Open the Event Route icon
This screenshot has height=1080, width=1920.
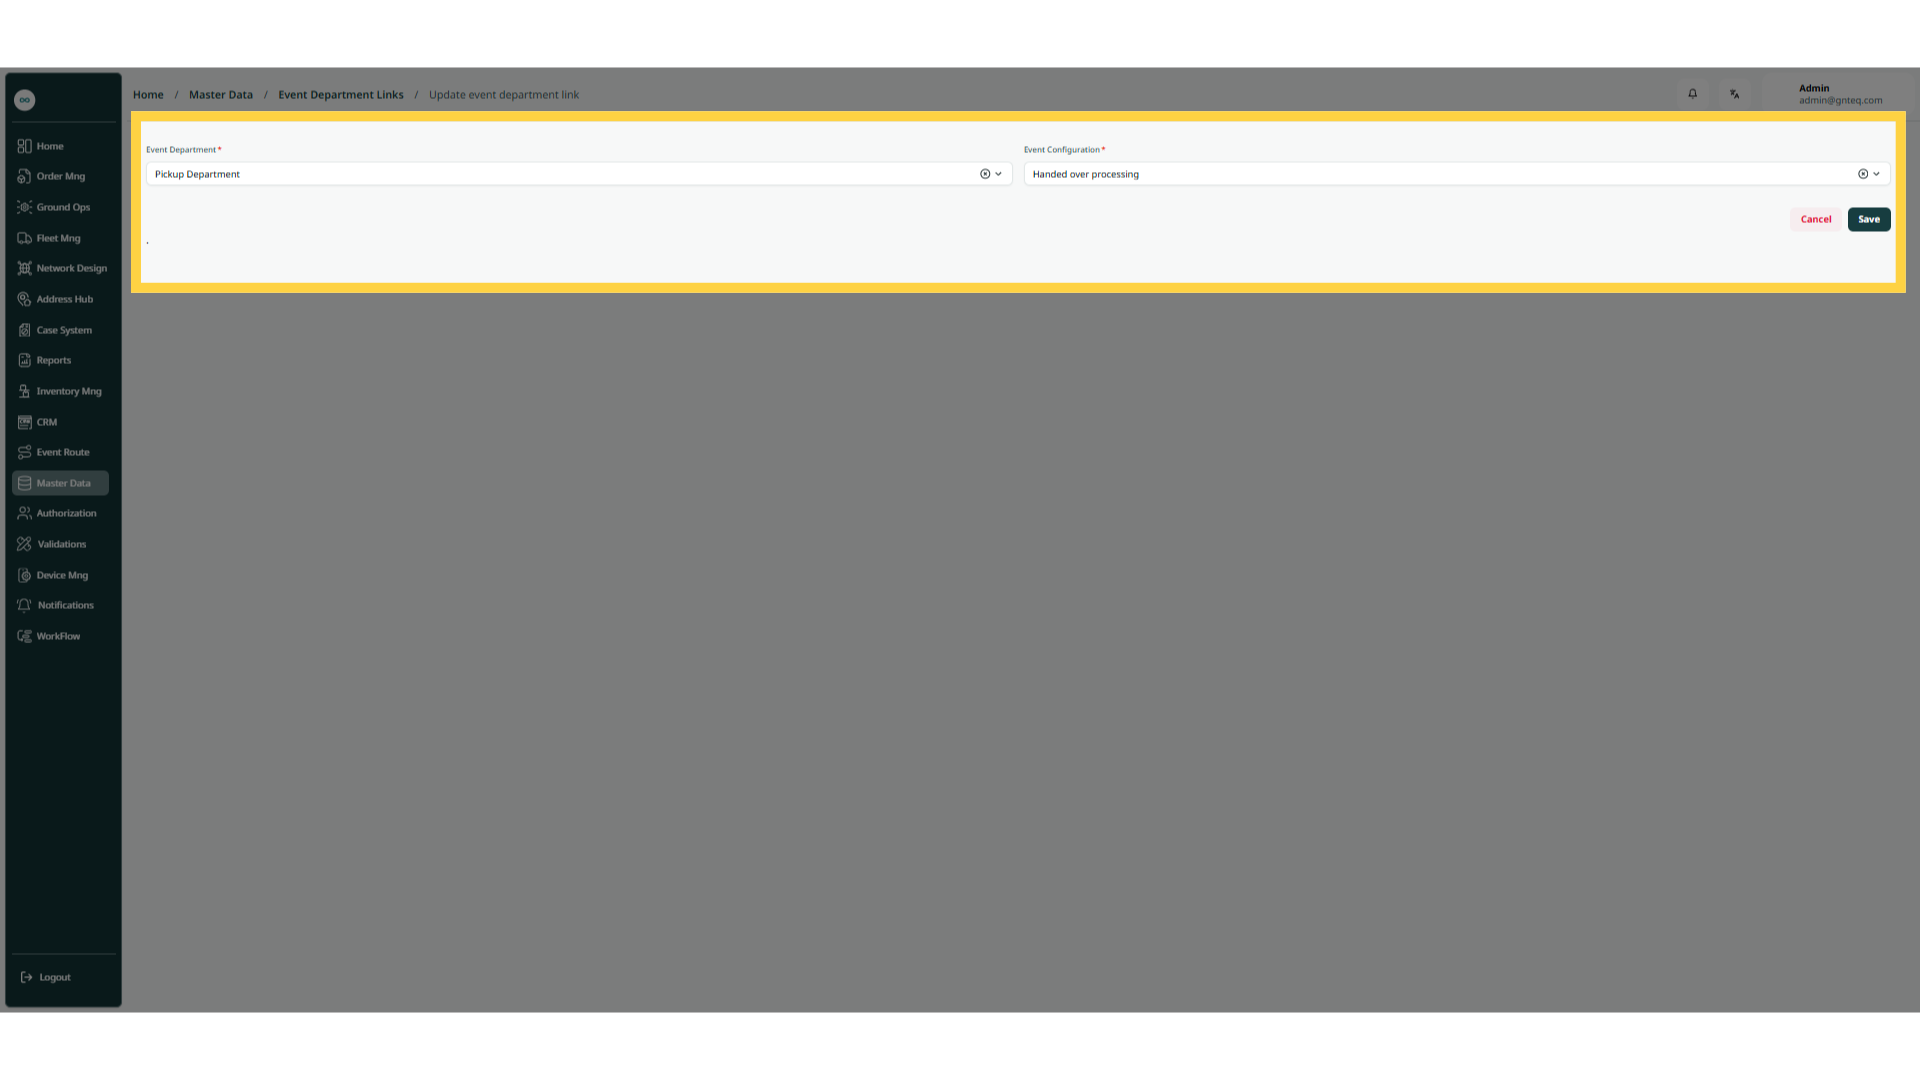pos(24,452)
